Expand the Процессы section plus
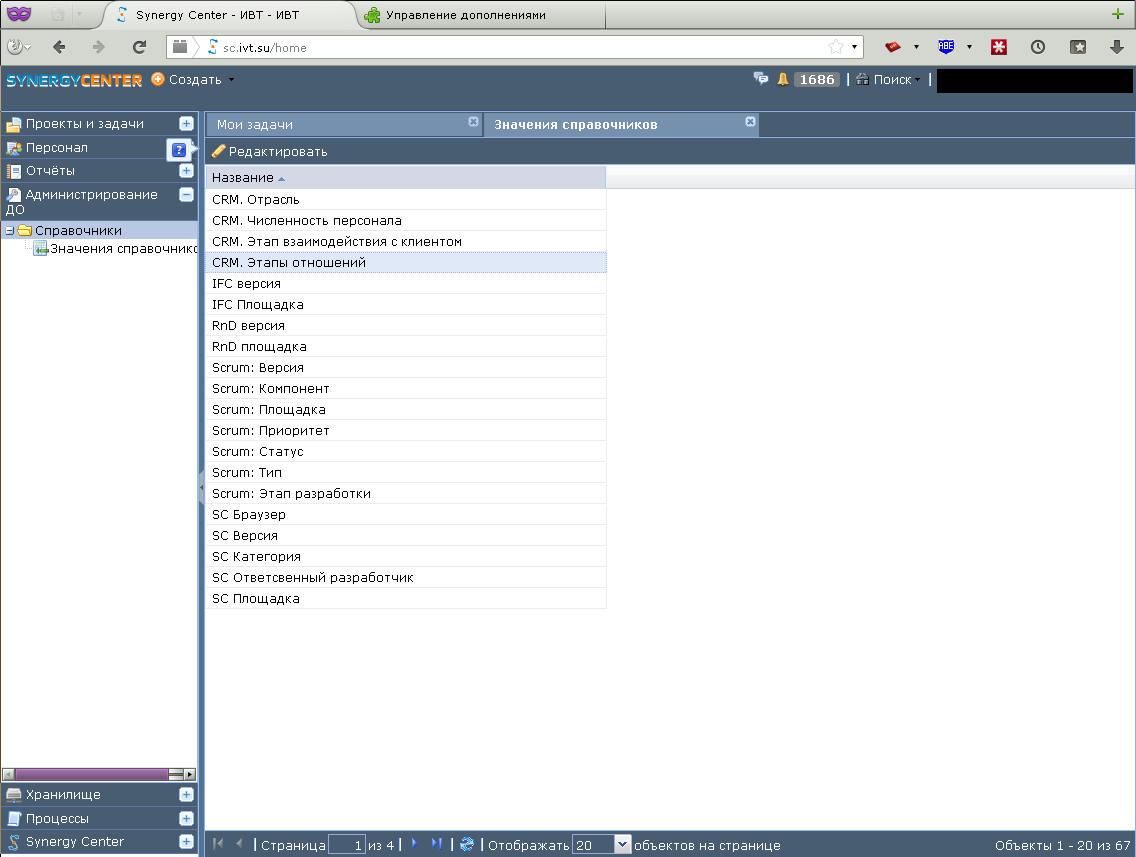The image size is (1136, 857). click(x=186, y=819)
